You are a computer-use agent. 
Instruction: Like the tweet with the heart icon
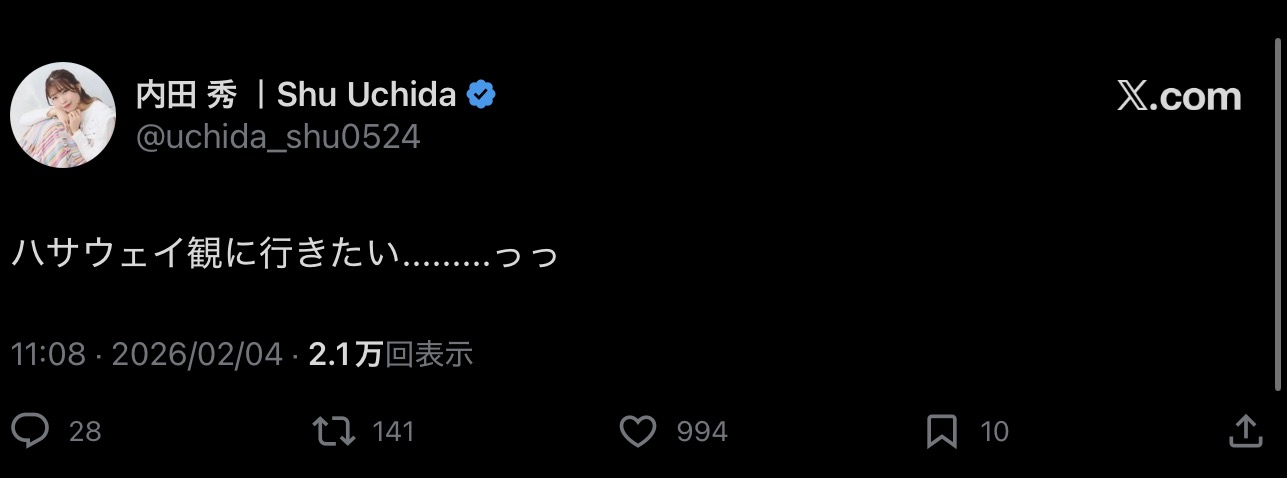(638, 431)
